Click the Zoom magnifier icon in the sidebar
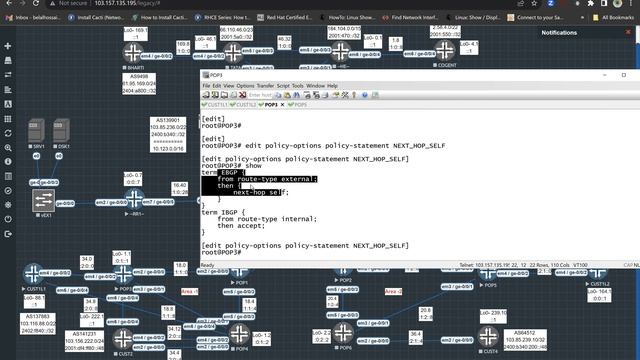 (x=8, y=148)
